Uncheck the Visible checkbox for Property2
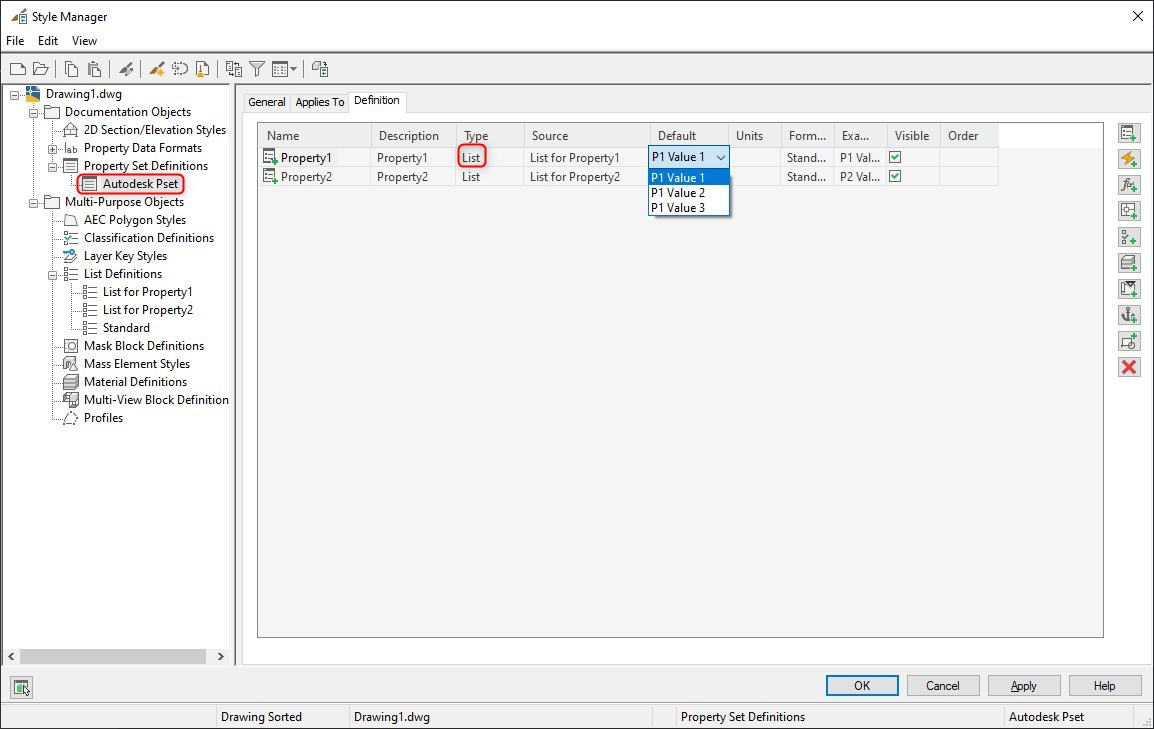The height and width of the screenshot is (729, 1154). pos(895,176)
